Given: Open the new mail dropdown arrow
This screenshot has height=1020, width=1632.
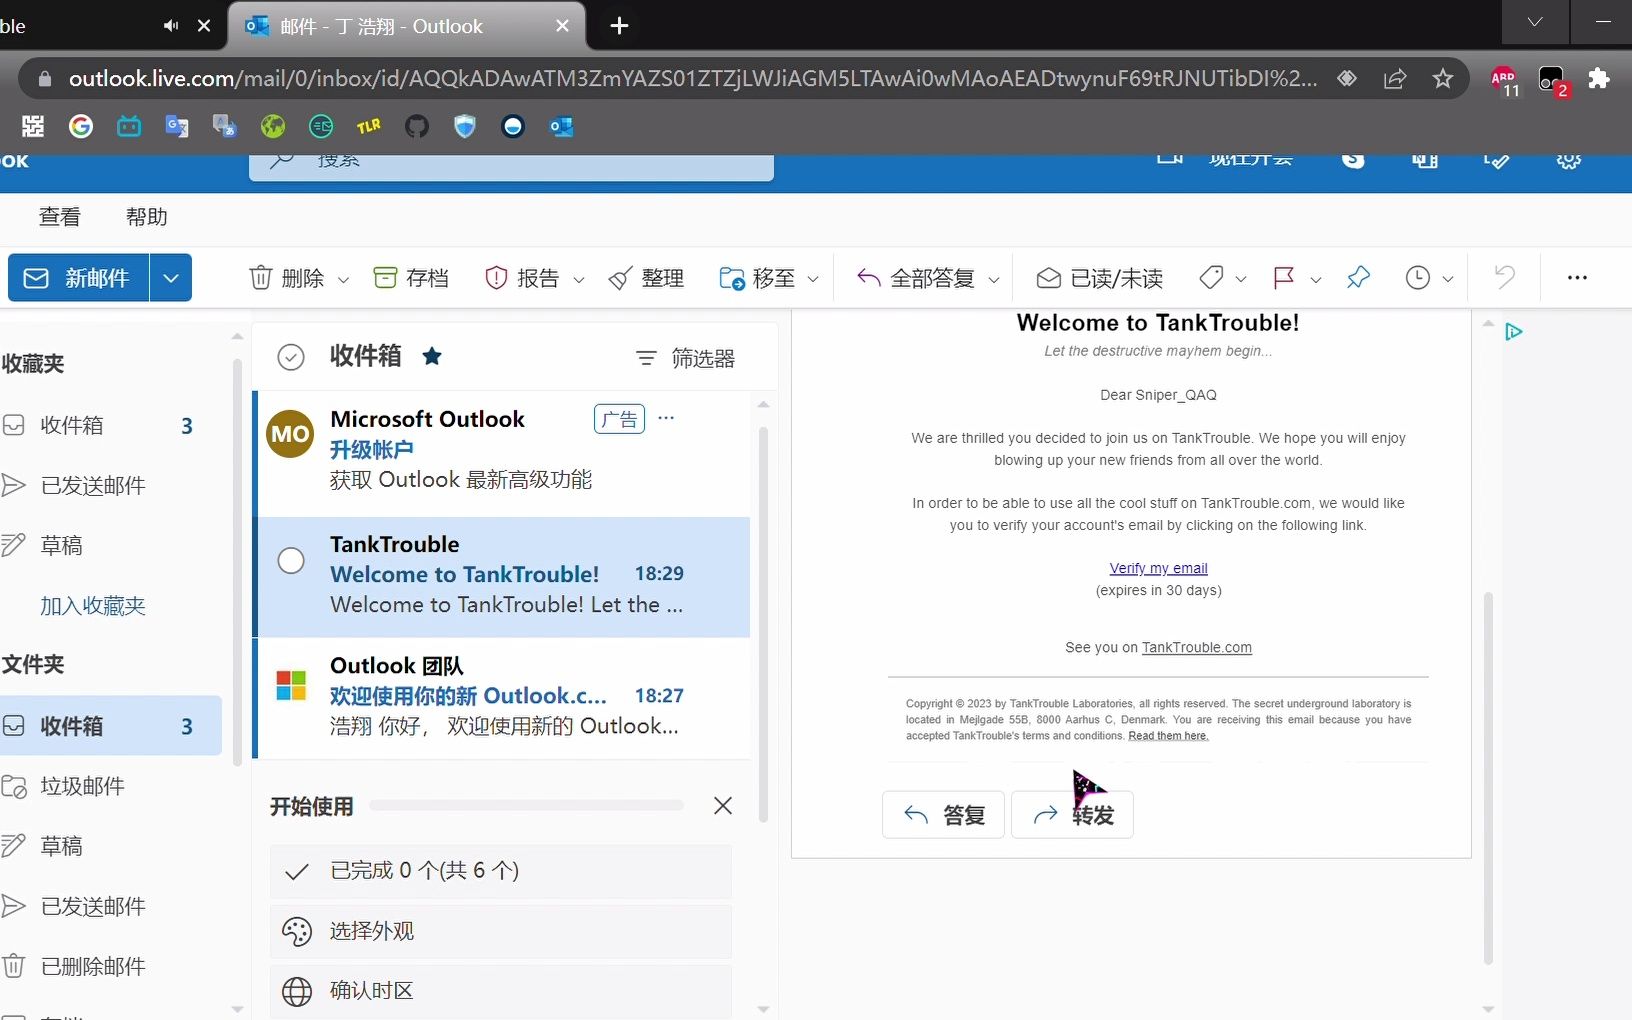Looking at the screenshot, I should (171, 278).
